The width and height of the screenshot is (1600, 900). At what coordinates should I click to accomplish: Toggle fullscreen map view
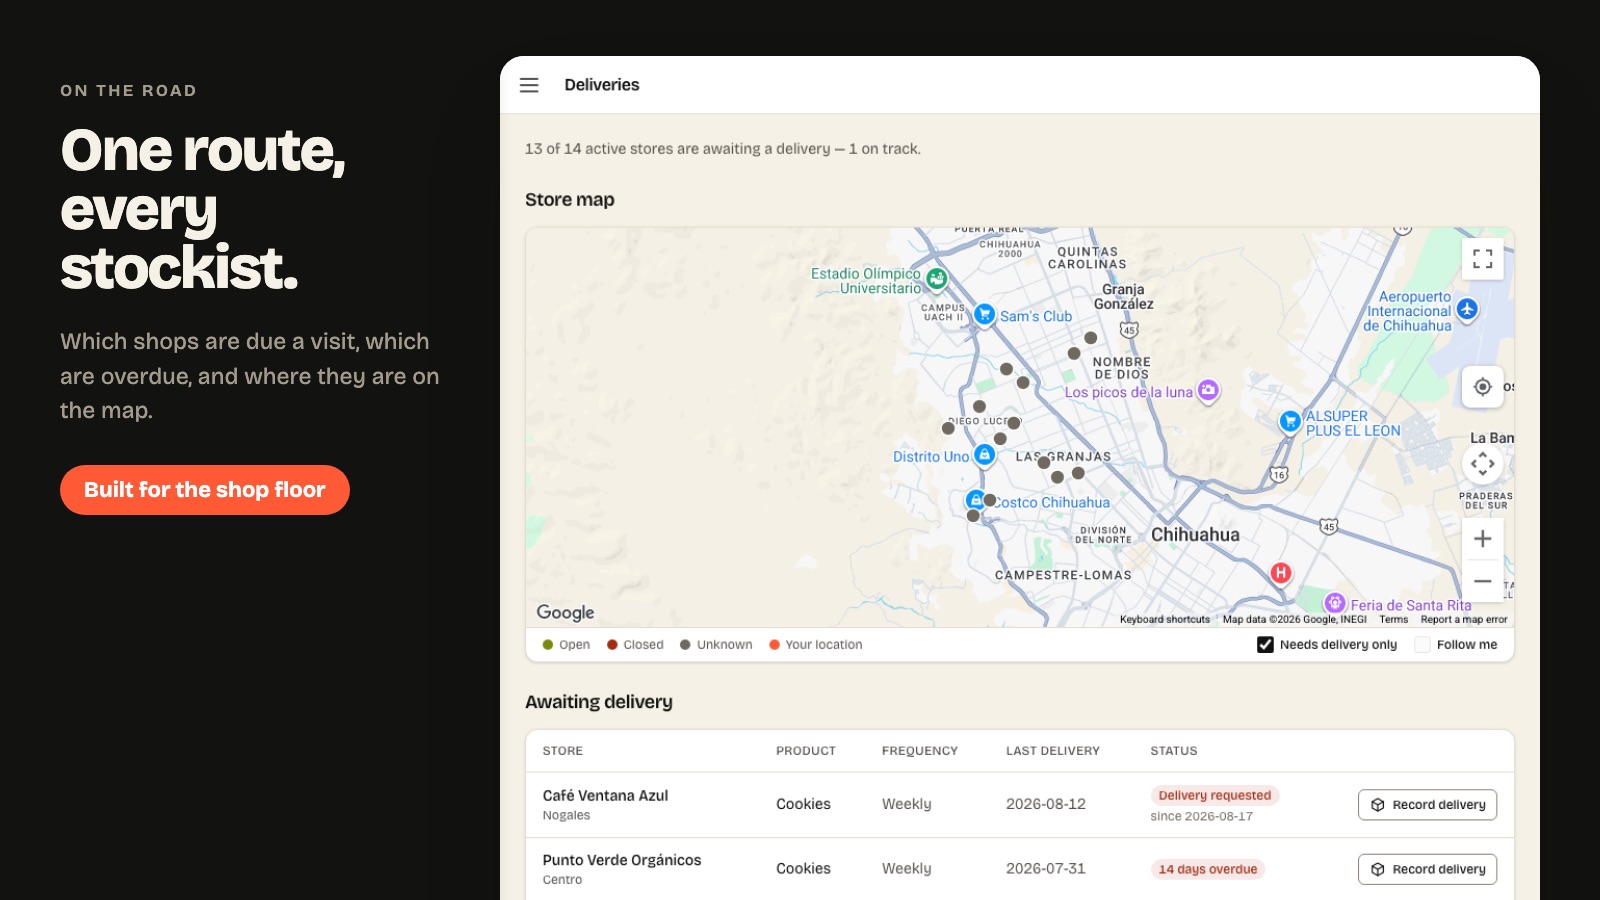(1482, 259)
